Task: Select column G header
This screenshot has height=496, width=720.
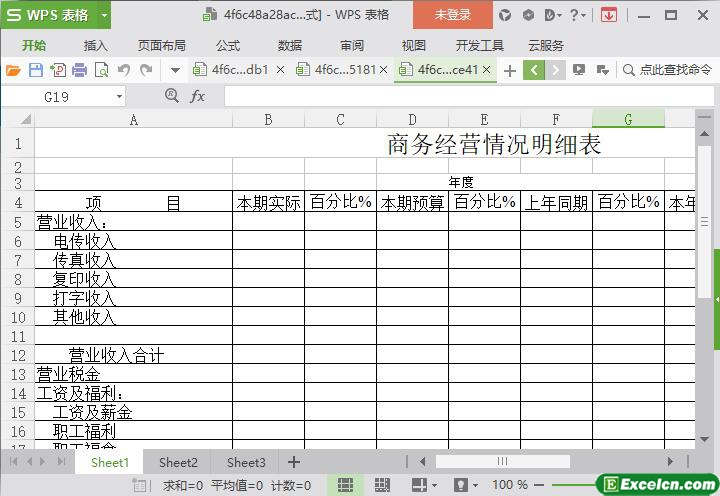Action: click(628, 119)
